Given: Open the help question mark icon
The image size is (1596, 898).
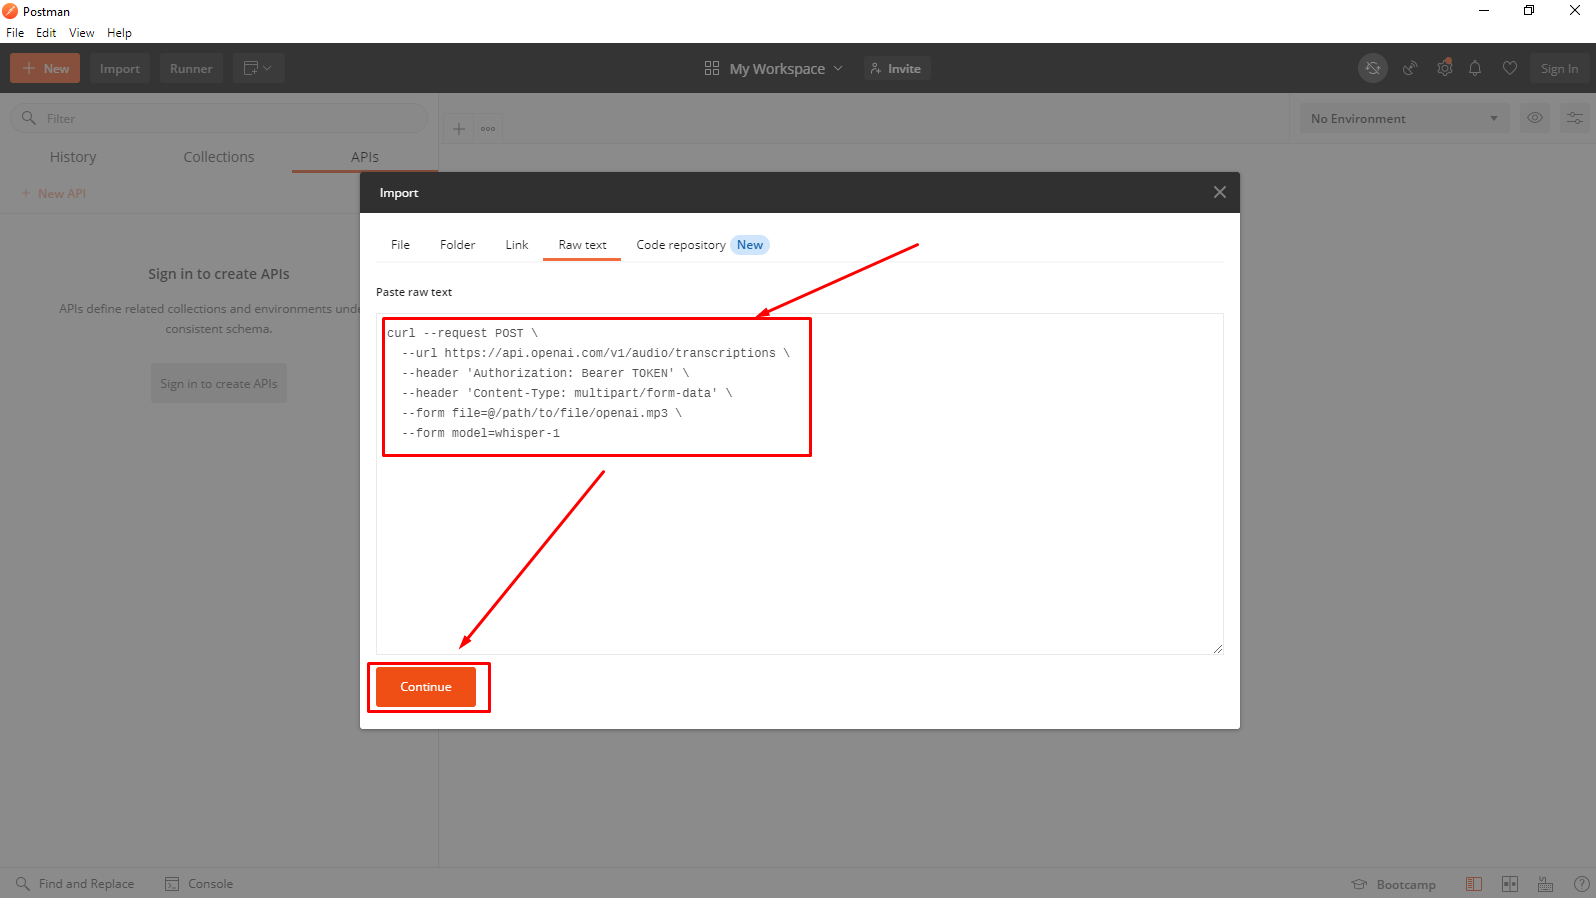Looking at the screenshot, I should pyautogui.click(x=1581, y=884).
